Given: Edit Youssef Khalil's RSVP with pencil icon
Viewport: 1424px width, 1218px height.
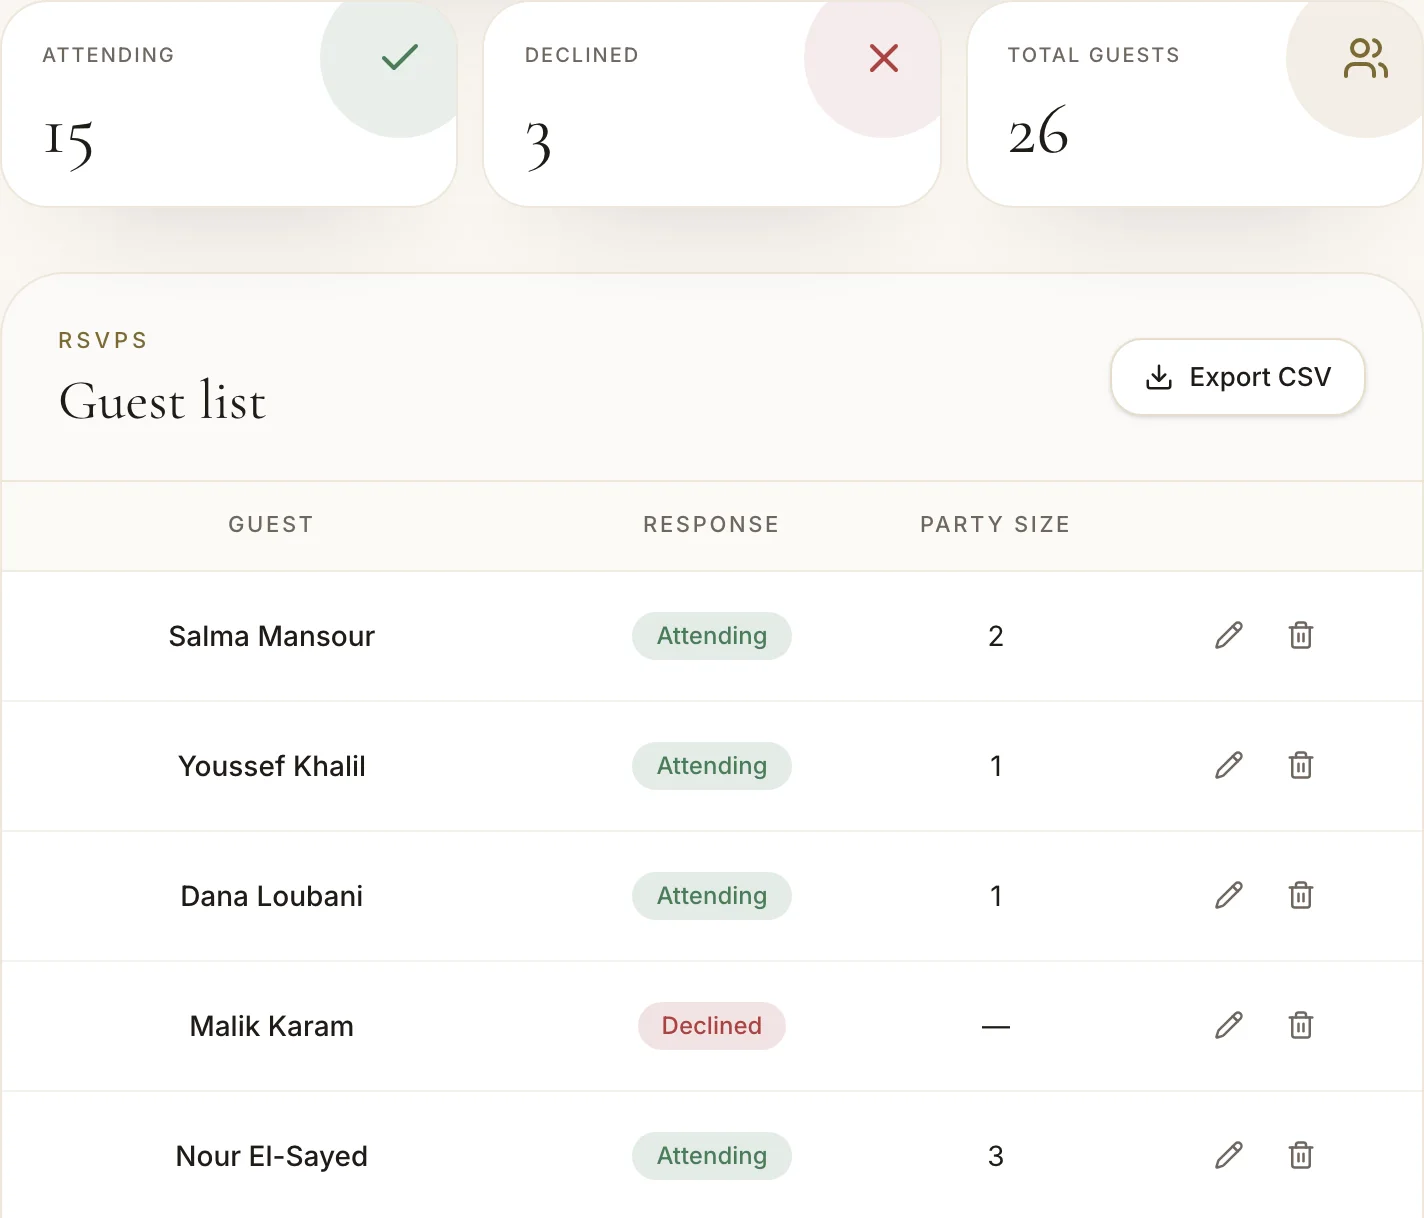Looking at the screenshot, I should click(x=1229, y=765).
